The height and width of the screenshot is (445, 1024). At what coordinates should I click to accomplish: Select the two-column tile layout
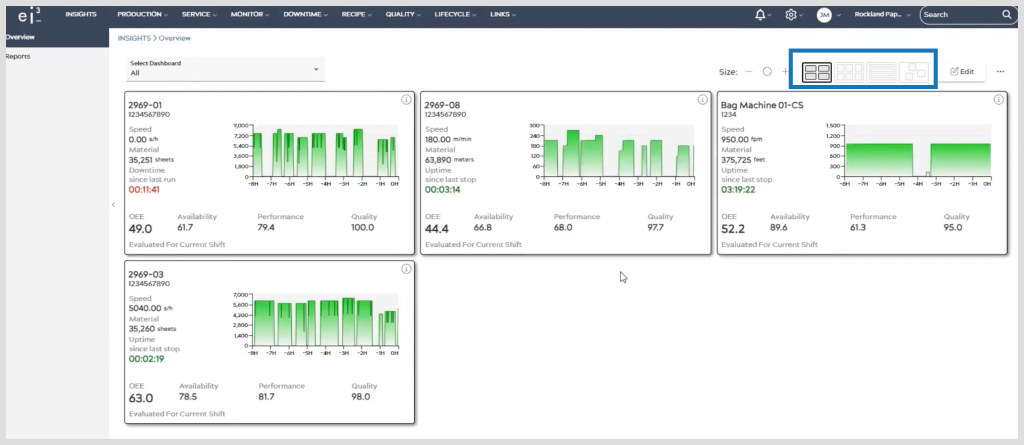[x=816, y=72]
